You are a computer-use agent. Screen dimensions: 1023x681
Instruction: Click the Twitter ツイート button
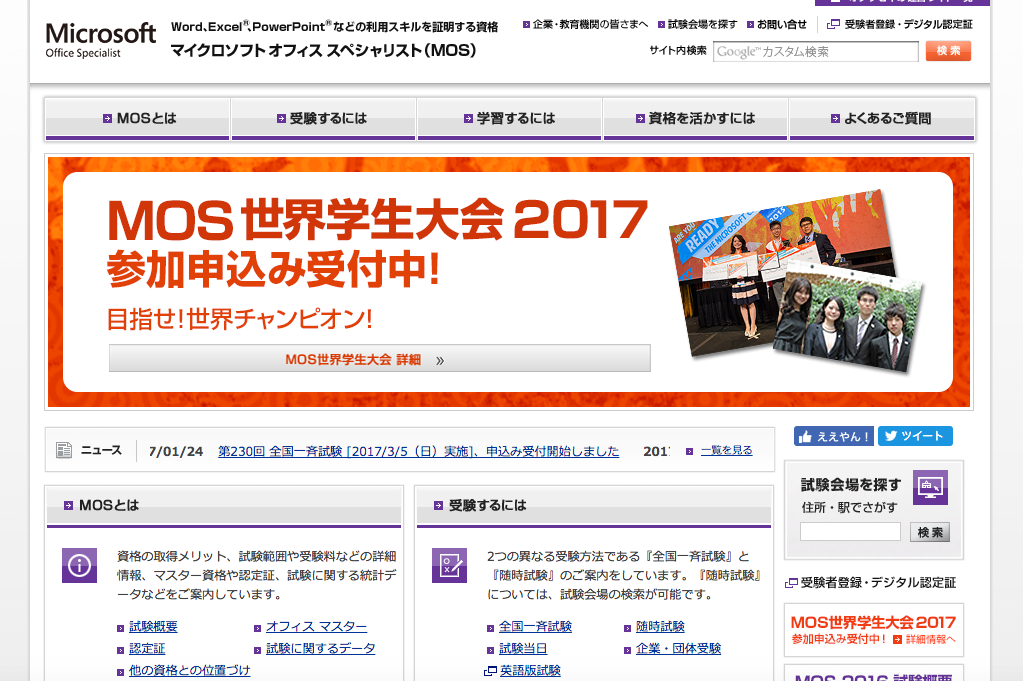point(915,436)
